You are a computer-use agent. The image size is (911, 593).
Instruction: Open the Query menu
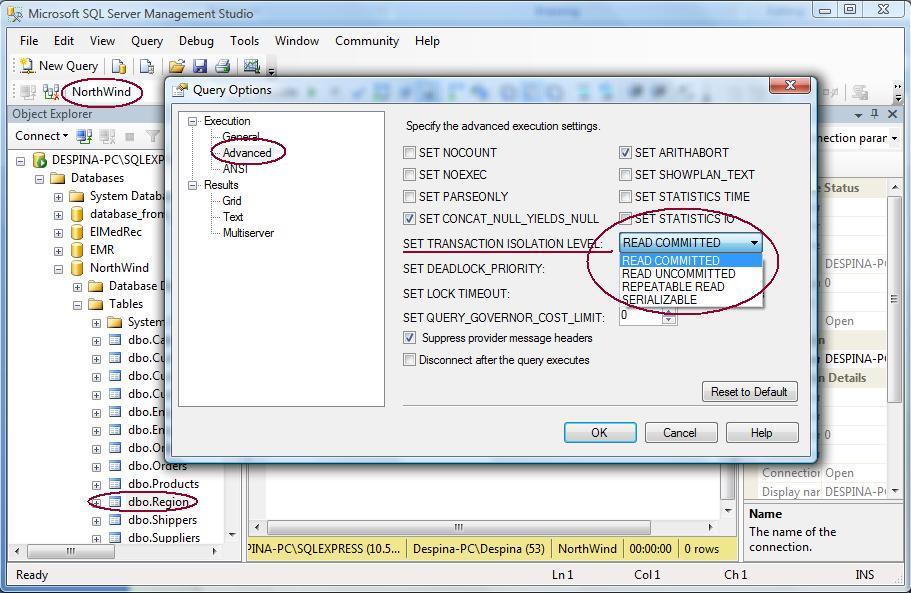147,41
